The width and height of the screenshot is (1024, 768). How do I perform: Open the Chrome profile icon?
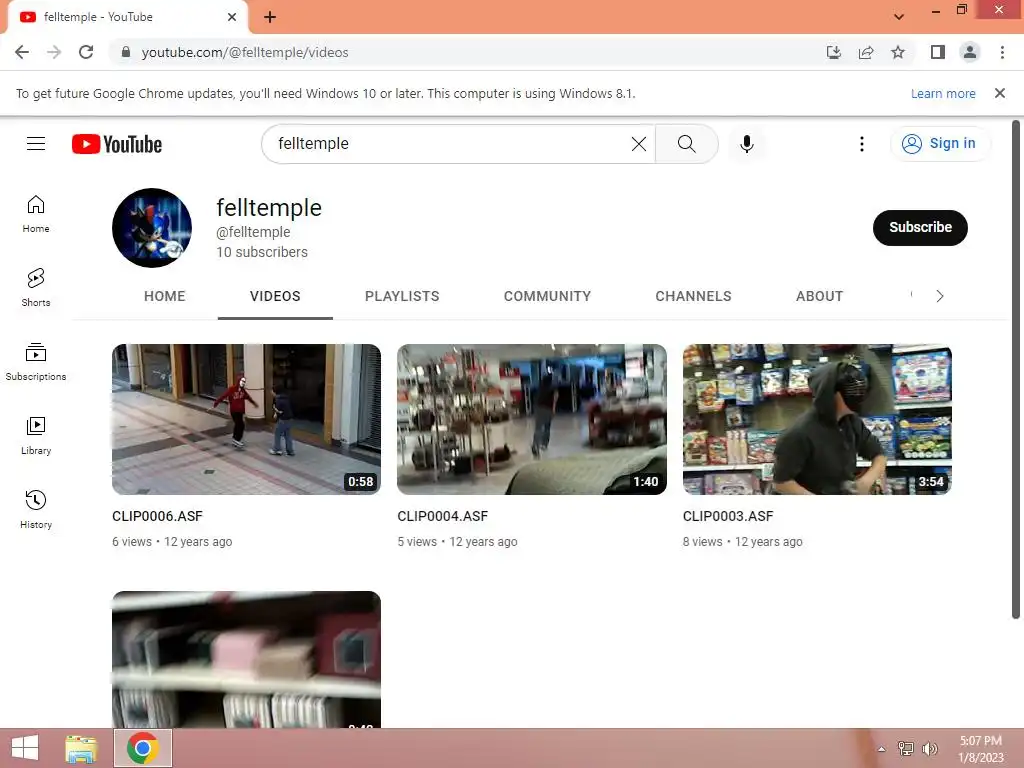[970, 52]
